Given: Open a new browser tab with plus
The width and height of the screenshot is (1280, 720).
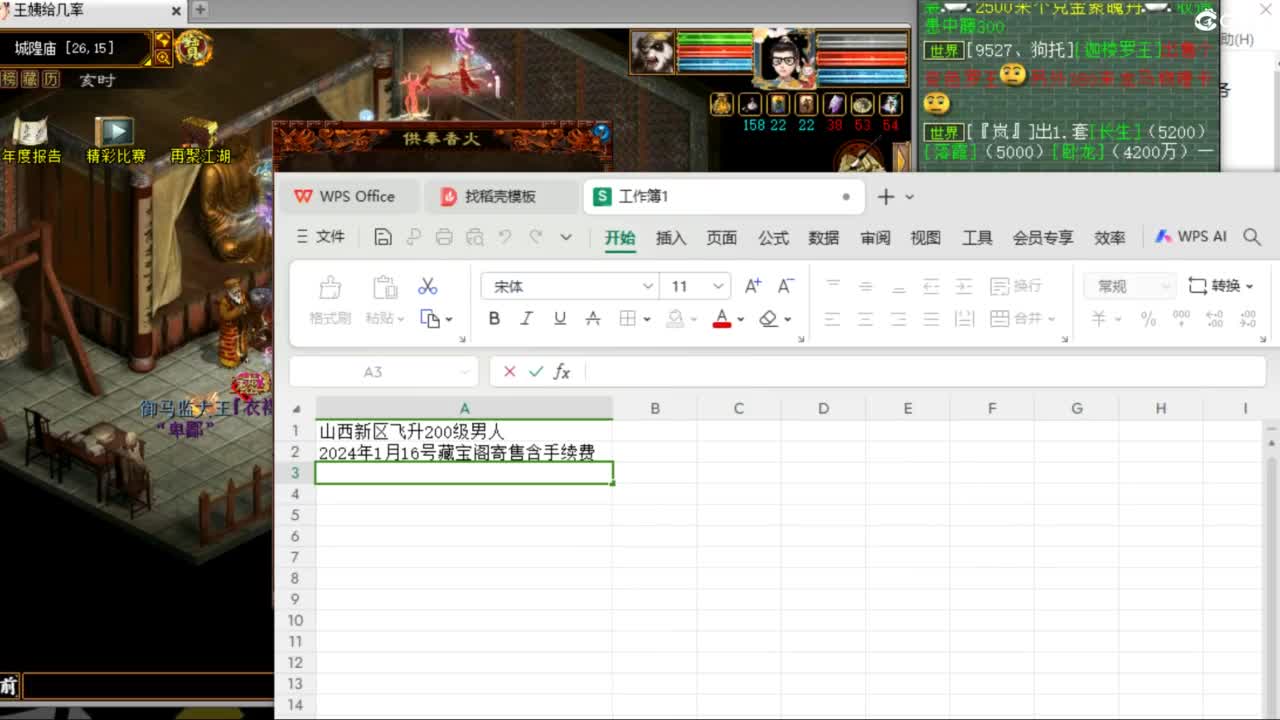Looking at the screenshot, I should (x=200, y=9).
